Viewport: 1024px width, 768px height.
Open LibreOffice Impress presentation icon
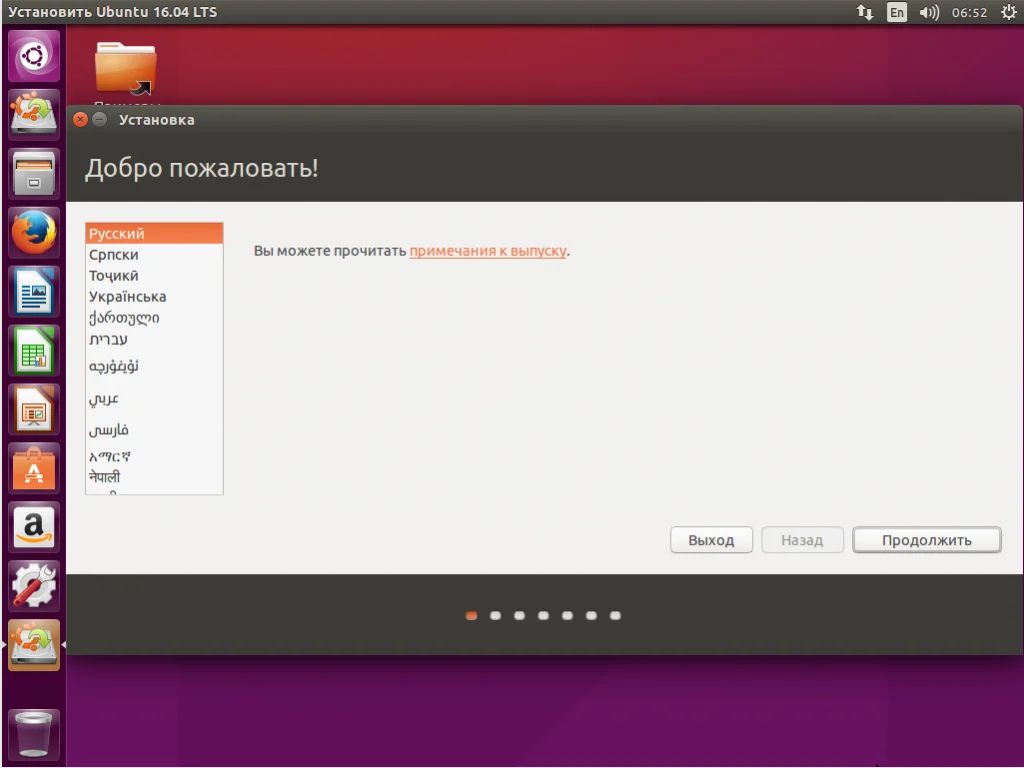(x=34, y=409)
